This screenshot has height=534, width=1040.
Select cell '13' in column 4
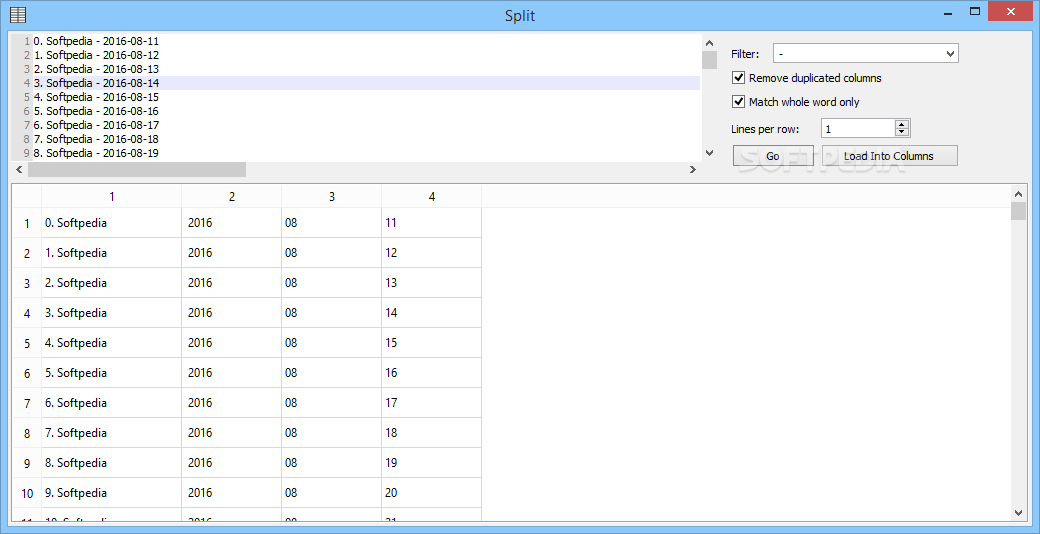point(432,283)
